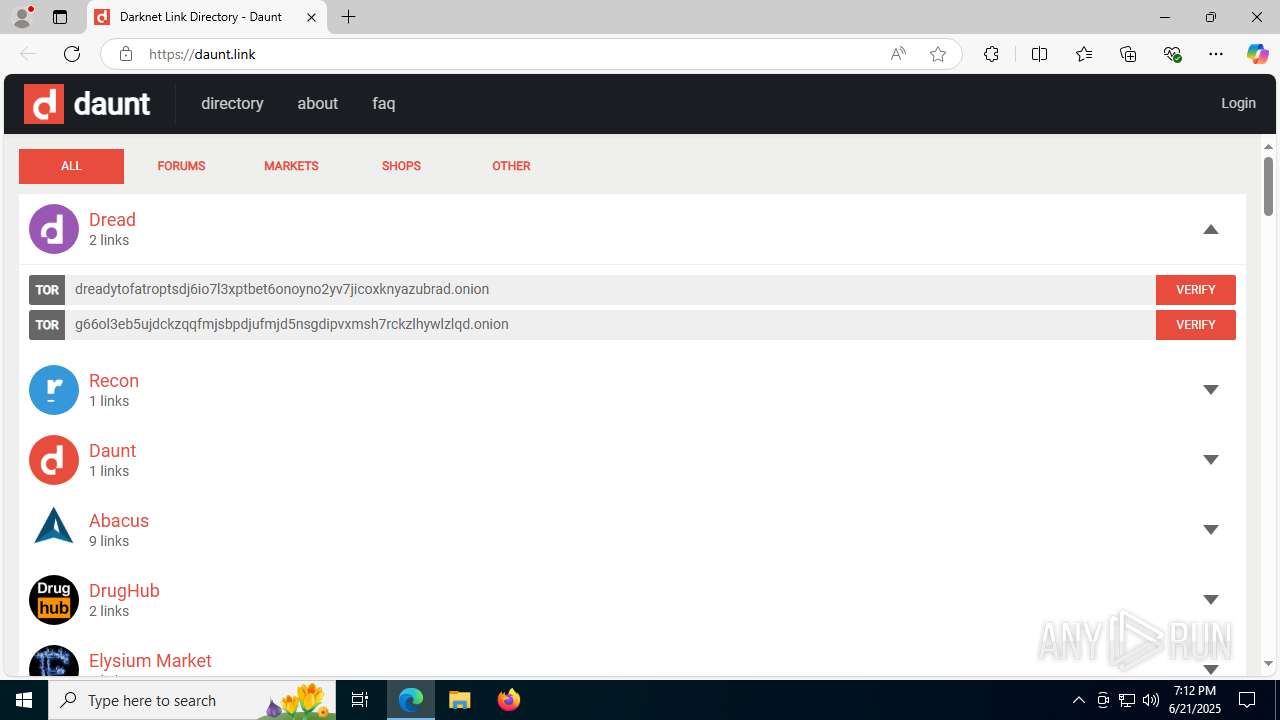The width and height of the screenshot is (1280, 720).
Task: Go back using the browser back arrow
Action: 28,54
